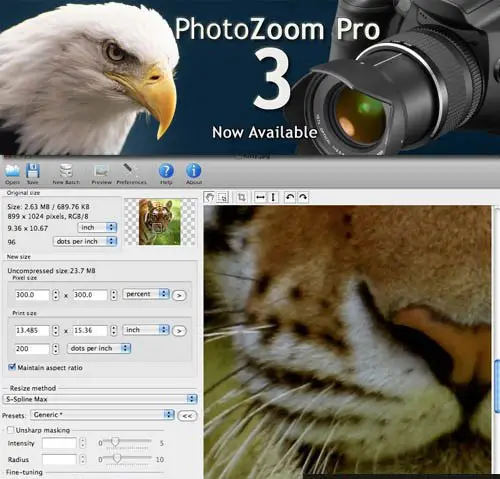Click the Intensity value stepper

[83, 443]
